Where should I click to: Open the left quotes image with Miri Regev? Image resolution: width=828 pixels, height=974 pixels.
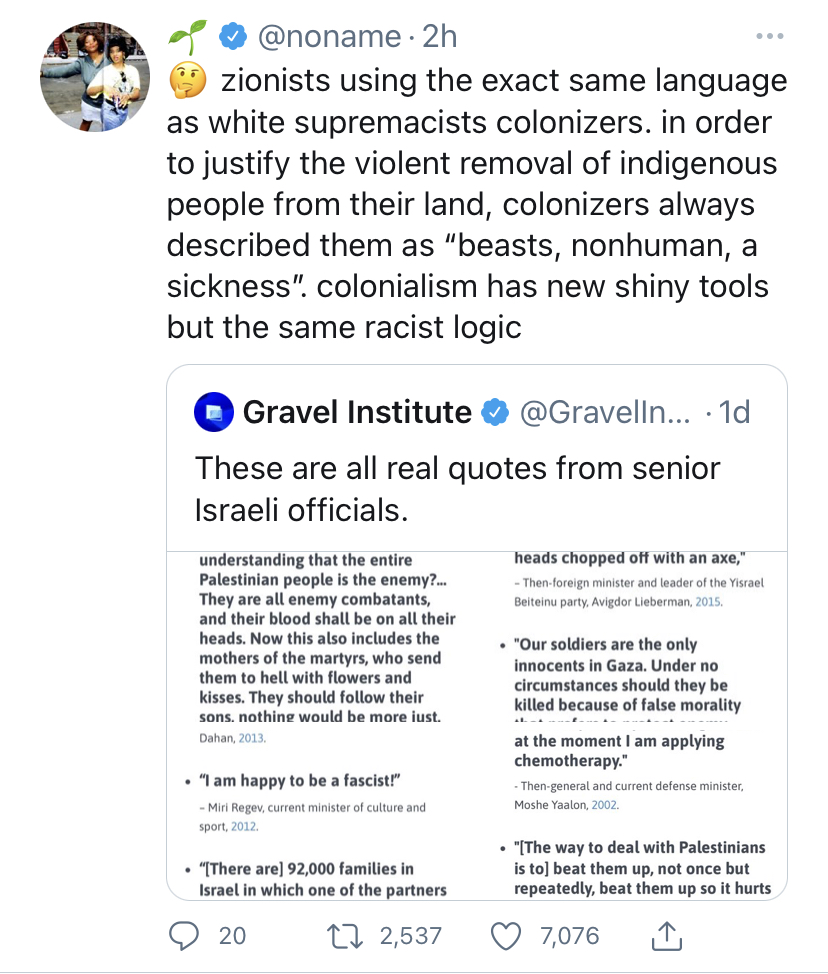322,726
